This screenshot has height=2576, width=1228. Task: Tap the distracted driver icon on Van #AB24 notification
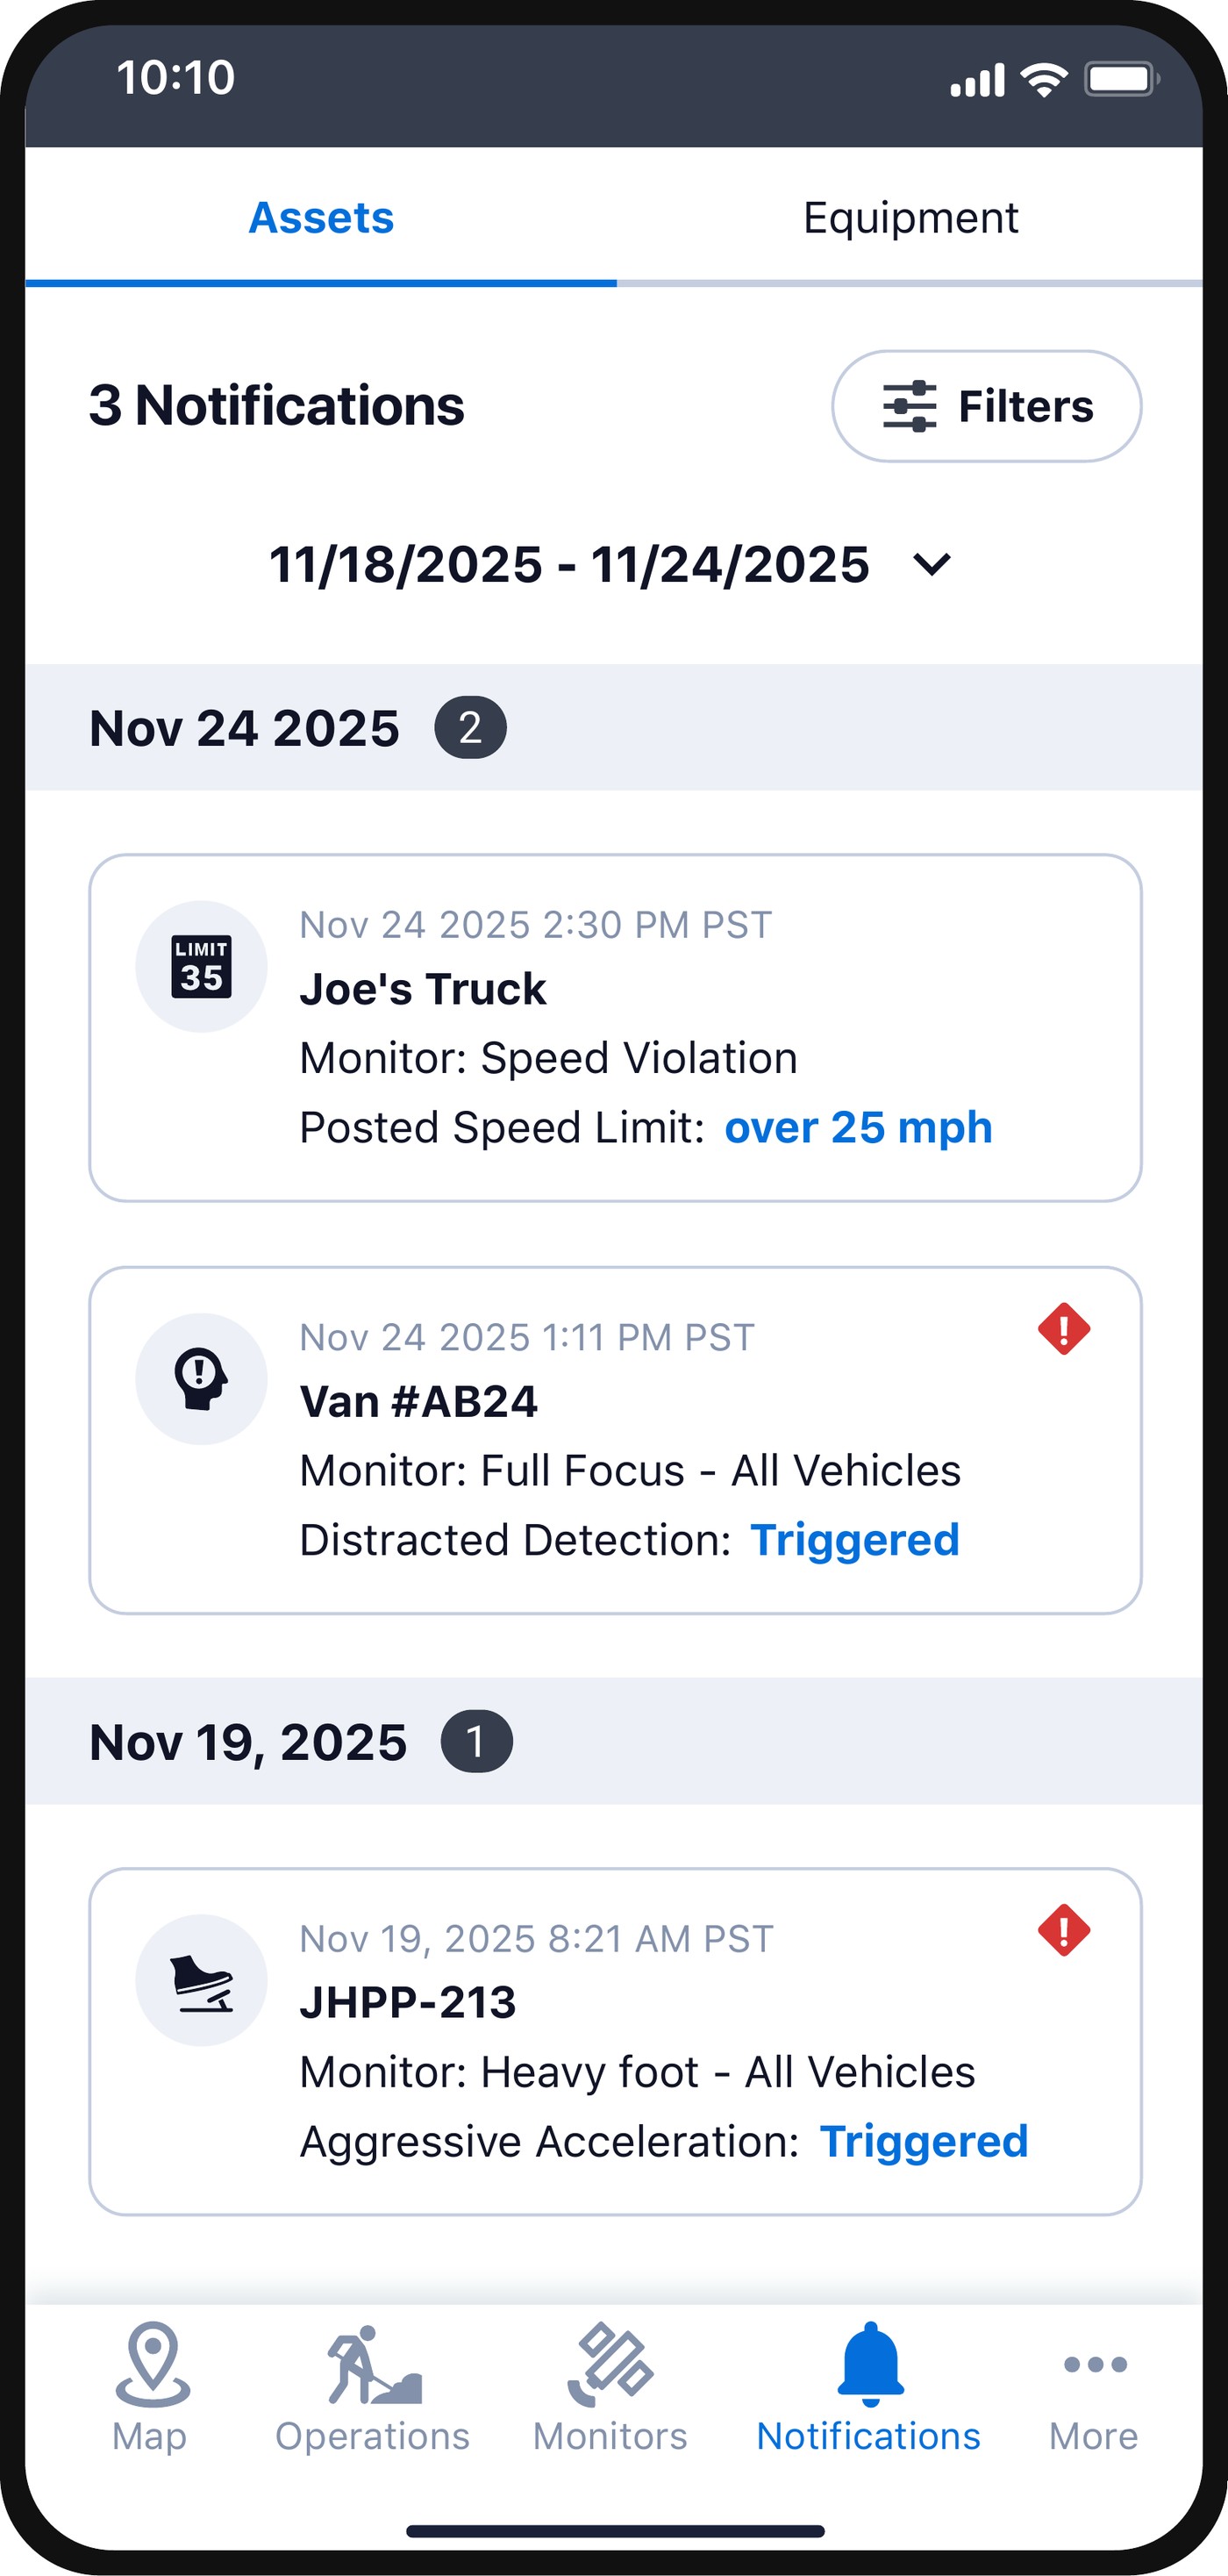[x=200, y=1378]
